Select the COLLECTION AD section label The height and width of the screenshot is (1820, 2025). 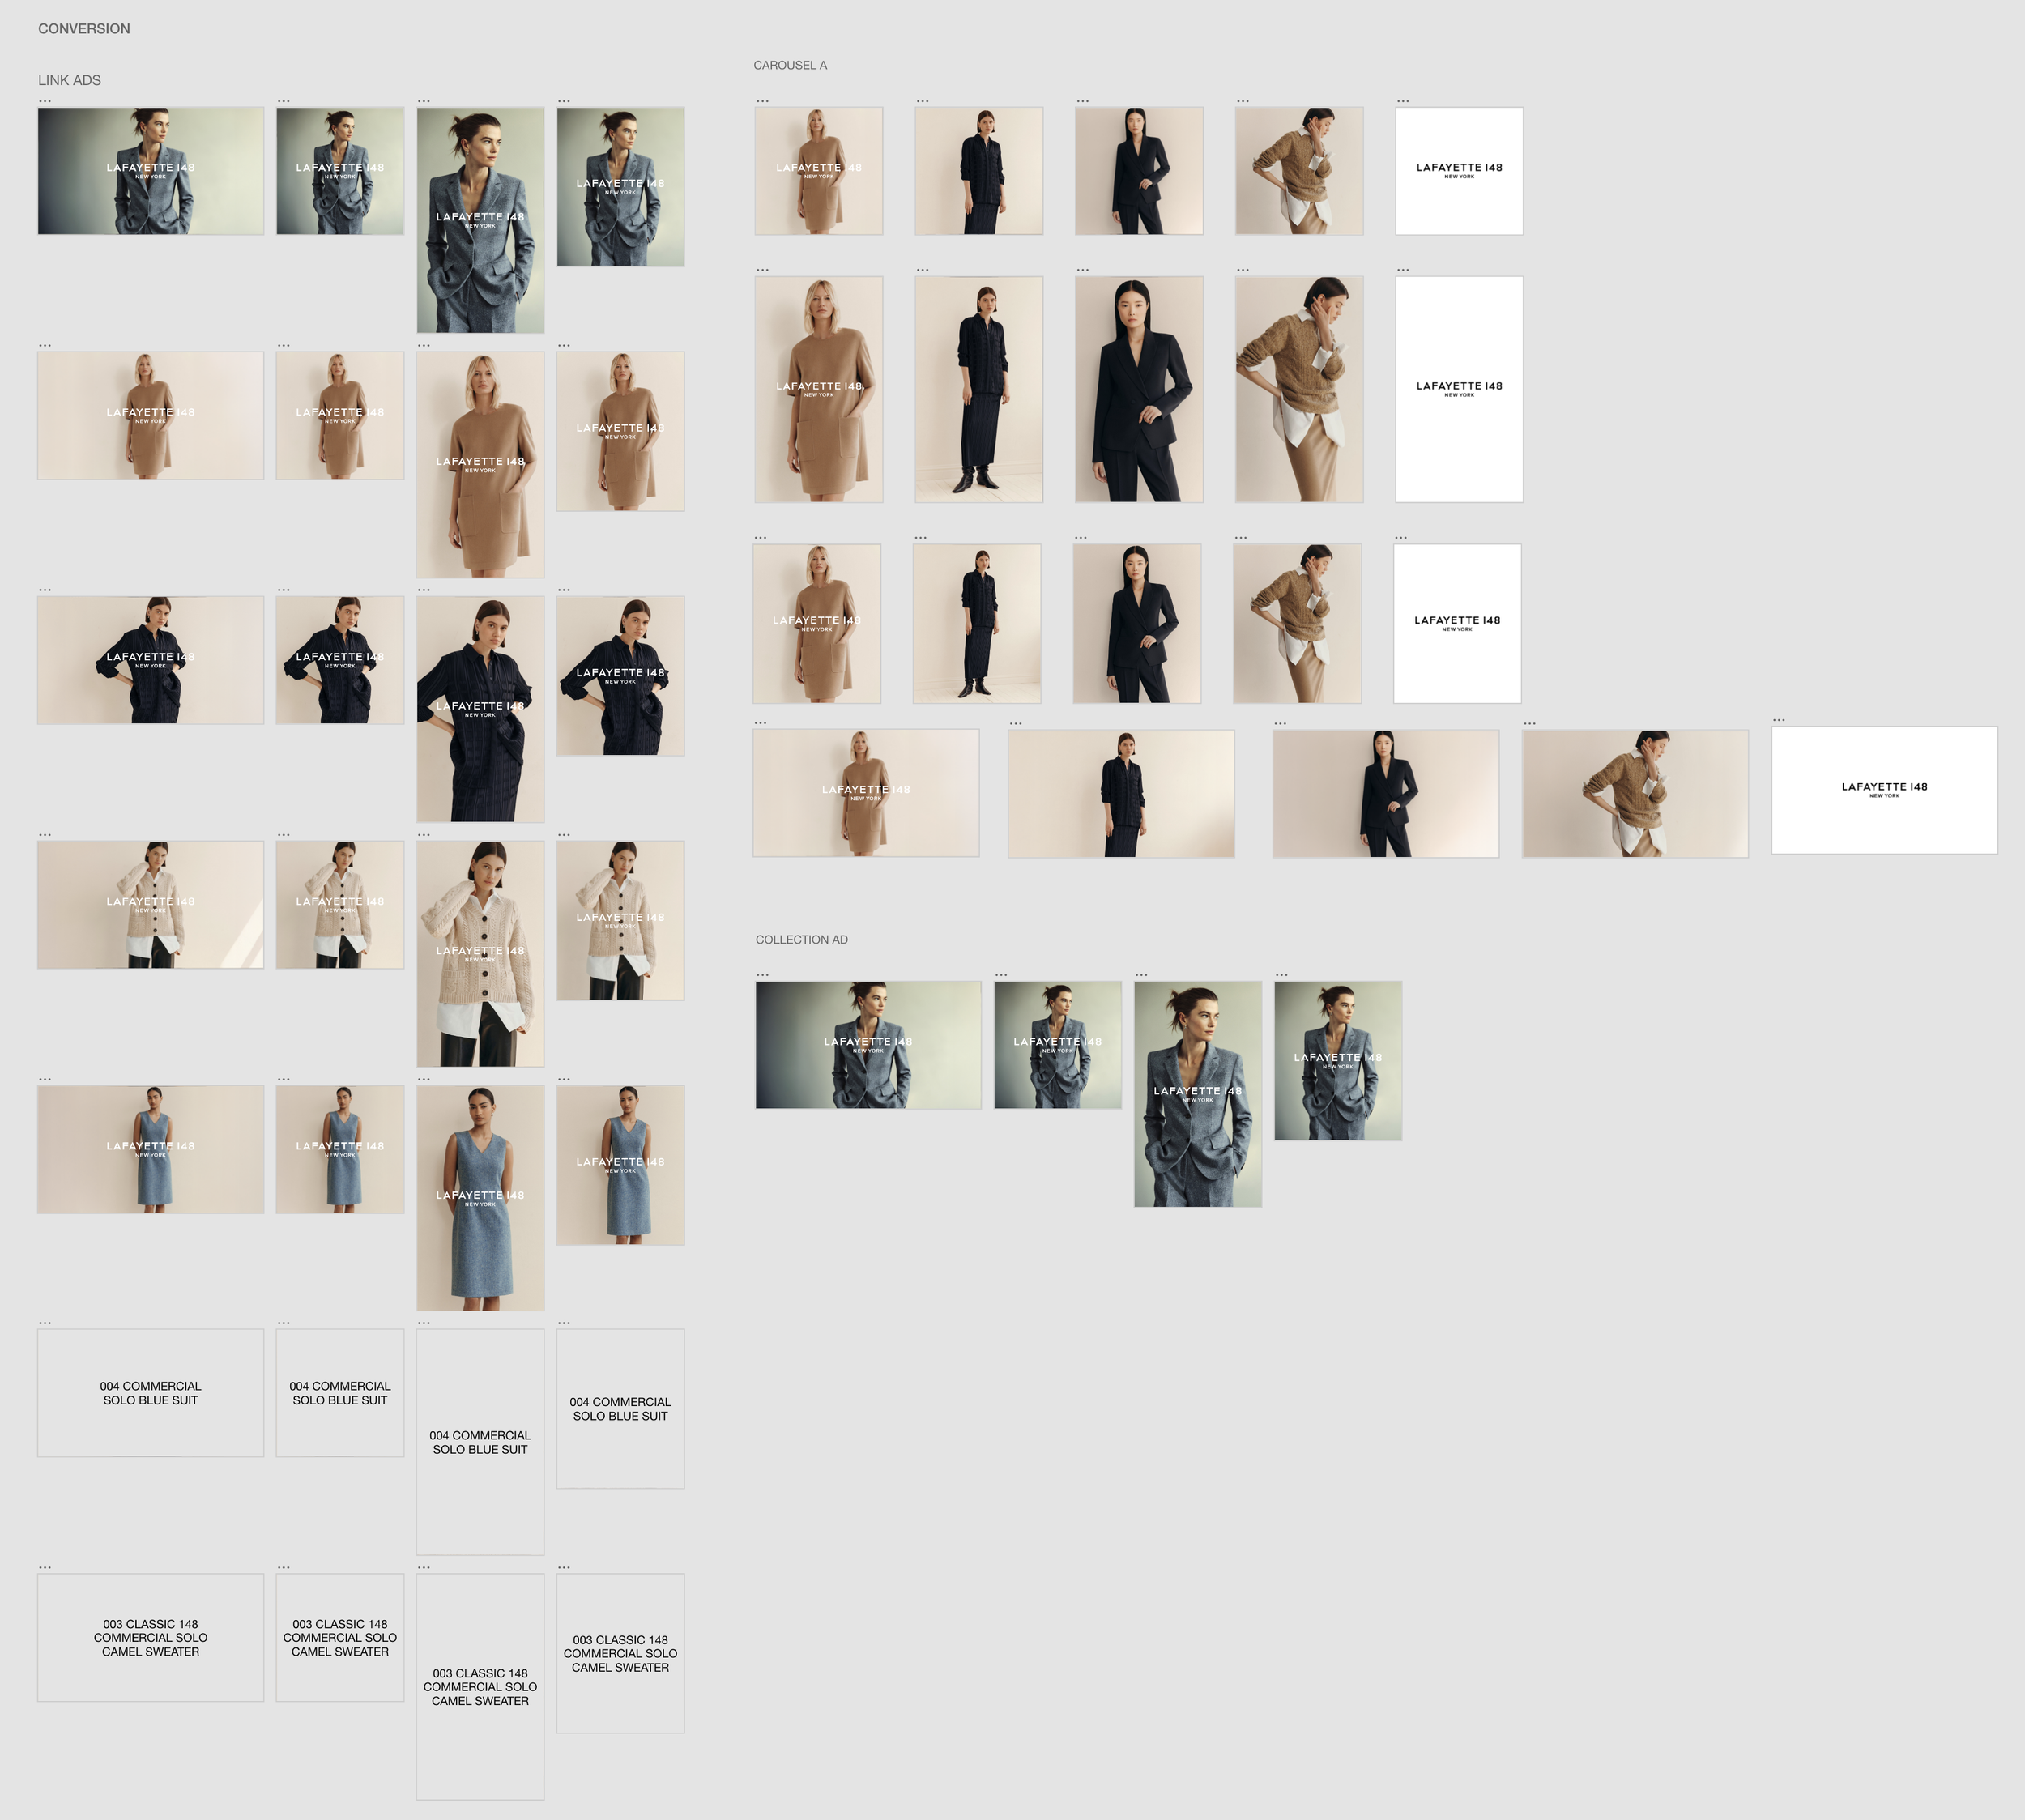click(x=801, y=940)
